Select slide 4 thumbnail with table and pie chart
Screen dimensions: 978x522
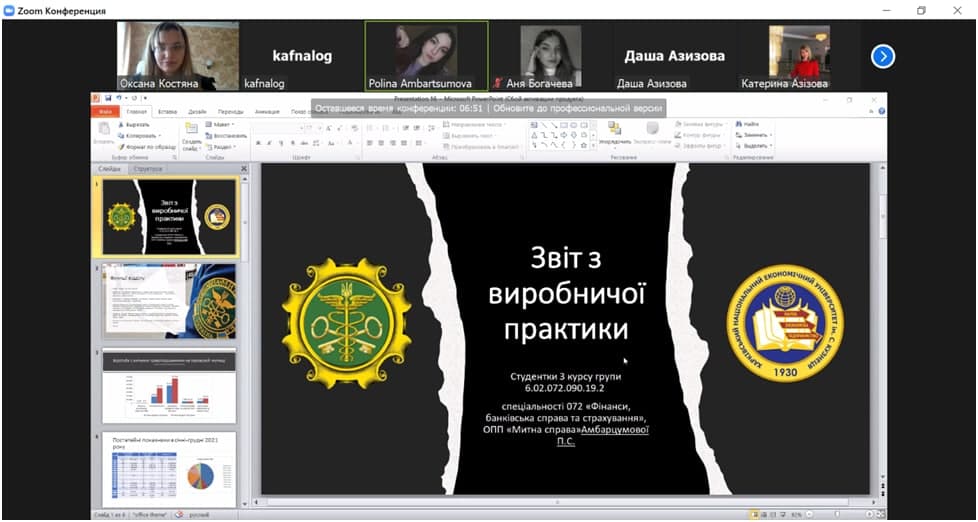pyautogui.click(x=169, y=470)
